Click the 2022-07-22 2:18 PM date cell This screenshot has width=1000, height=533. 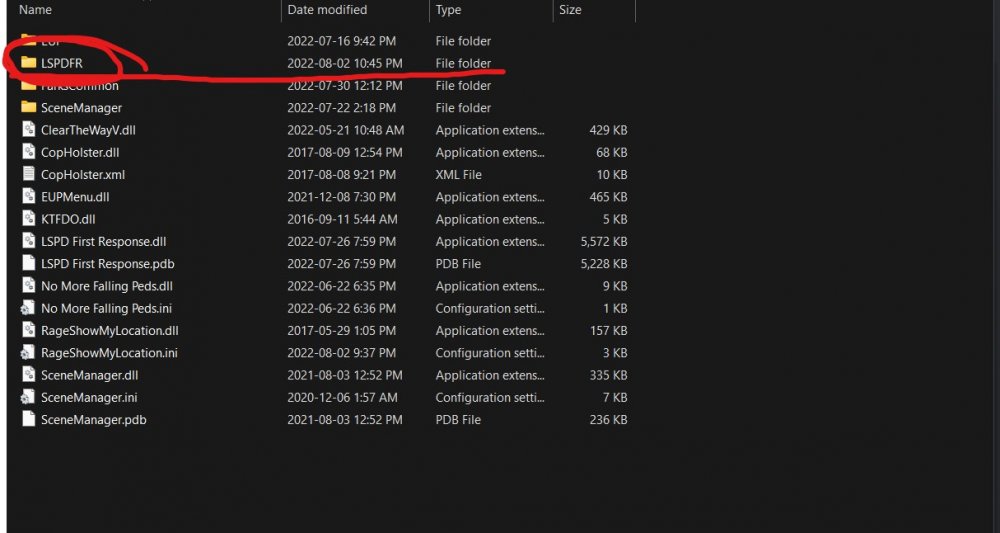tap(341, 108)
